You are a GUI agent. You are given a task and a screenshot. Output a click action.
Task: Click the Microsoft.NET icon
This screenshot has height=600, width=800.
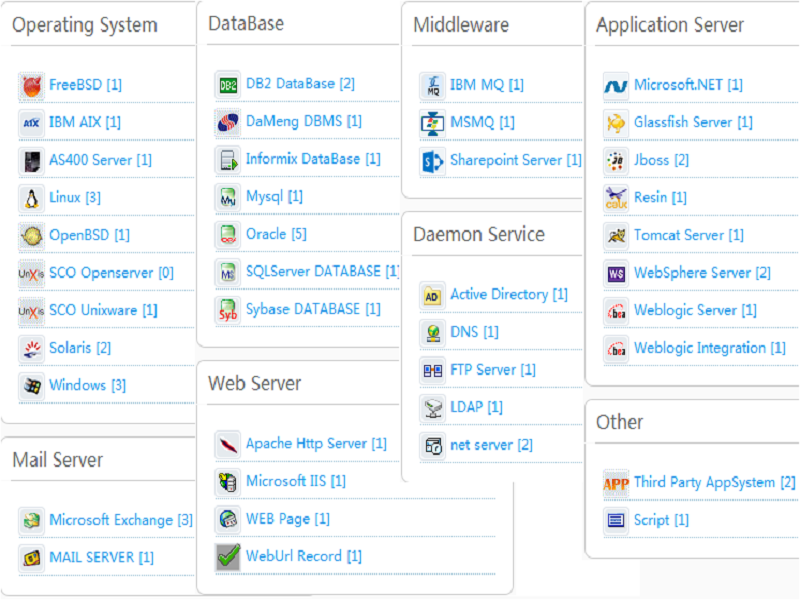pyautogui.click(x=616, y=85)
